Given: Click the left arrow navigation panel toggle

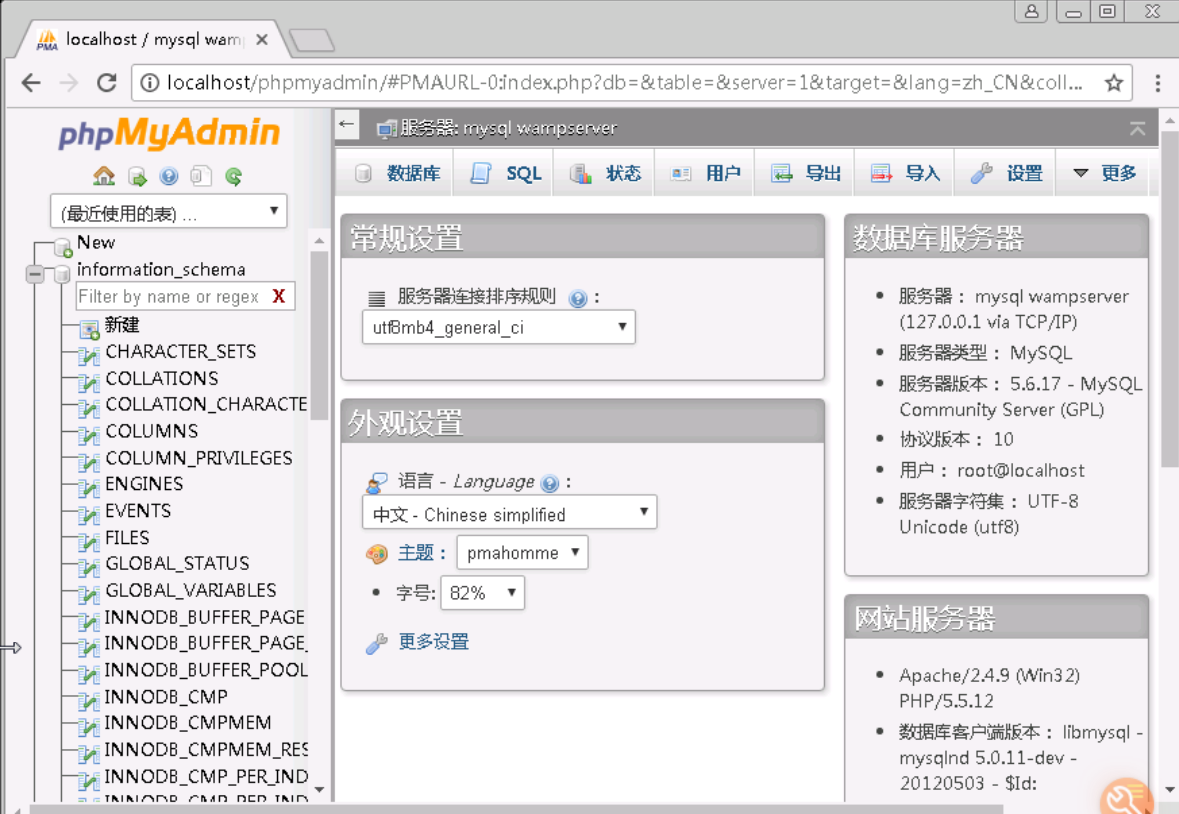Looking at the screenshot, I should click(x=347, y=124).
